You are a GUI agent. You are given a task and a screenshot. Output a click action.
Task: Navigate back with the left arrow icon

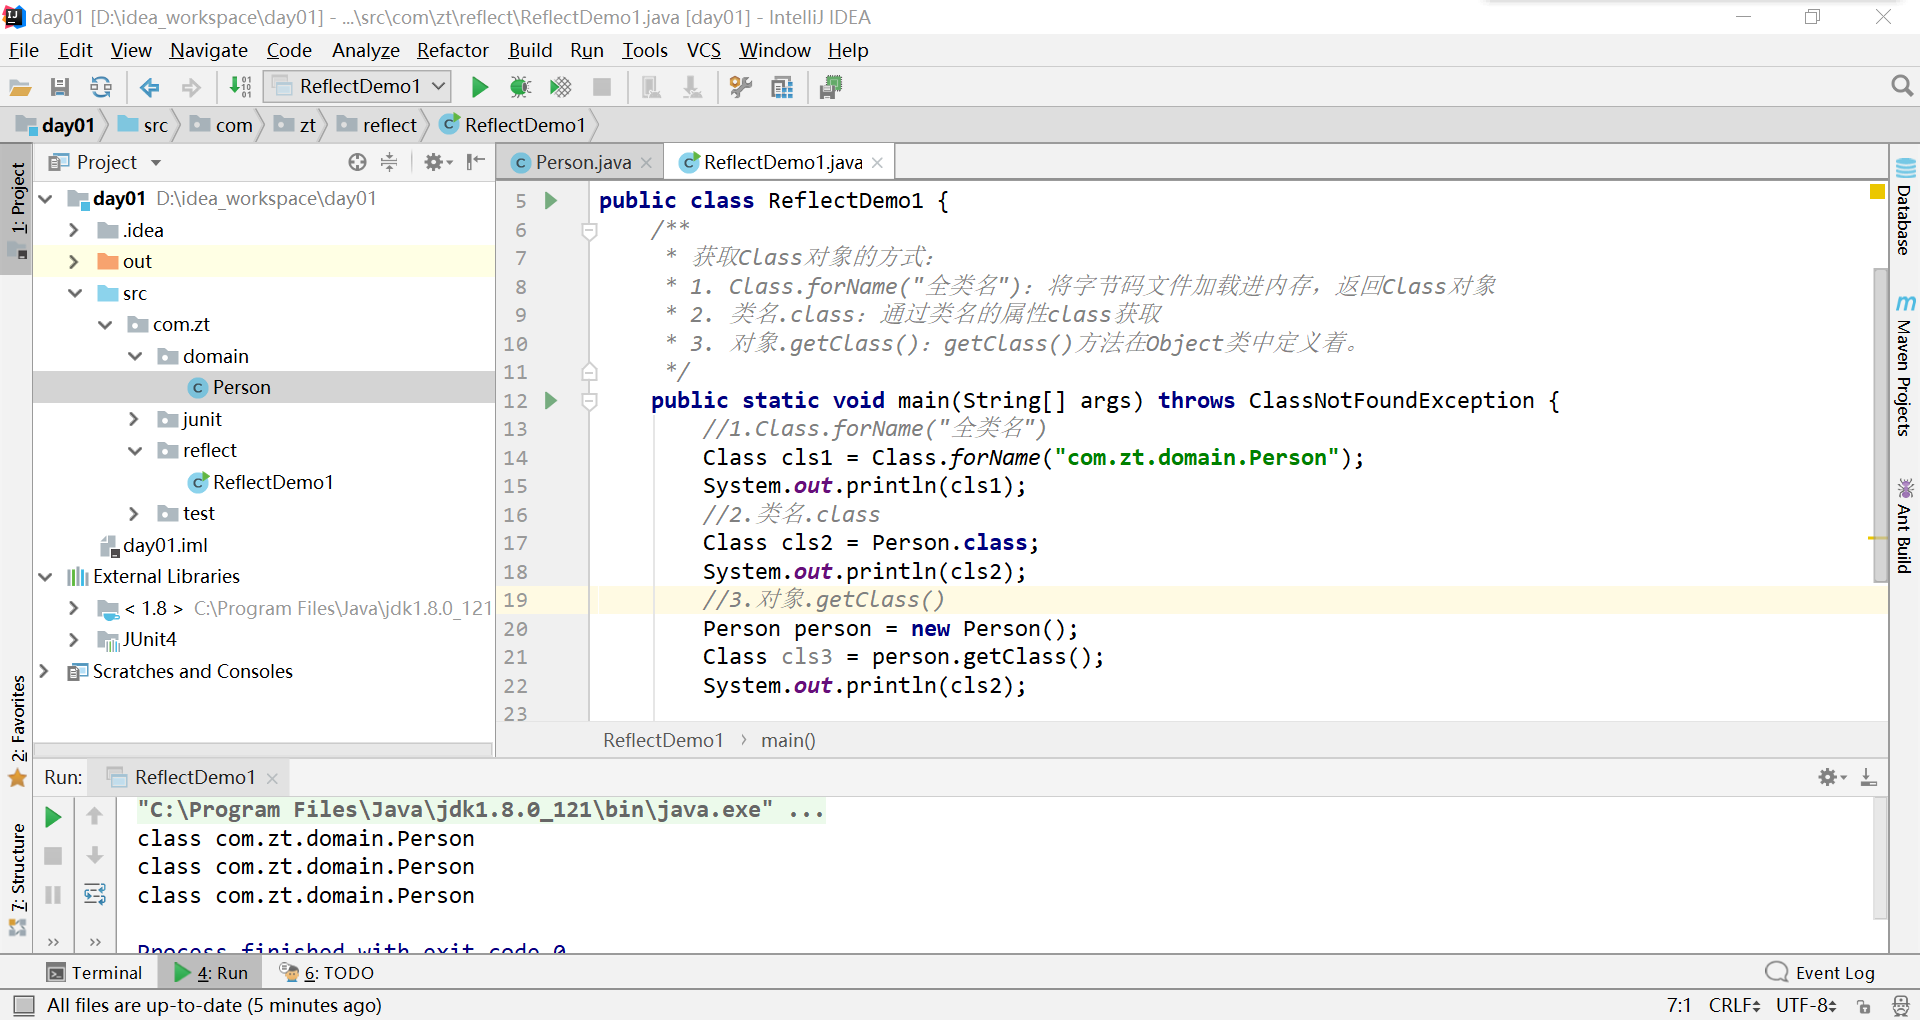150,87
